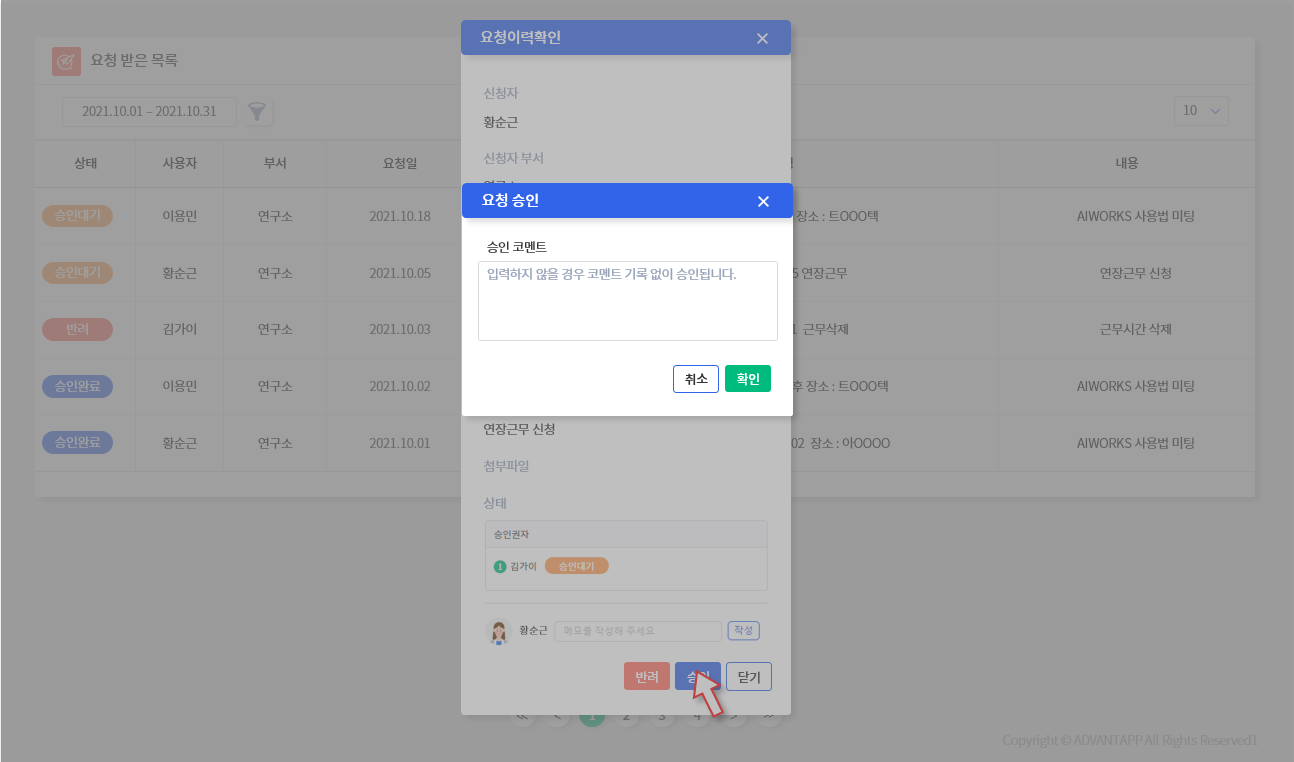Click date 2021.10.03 in the table

coord(400,329)
